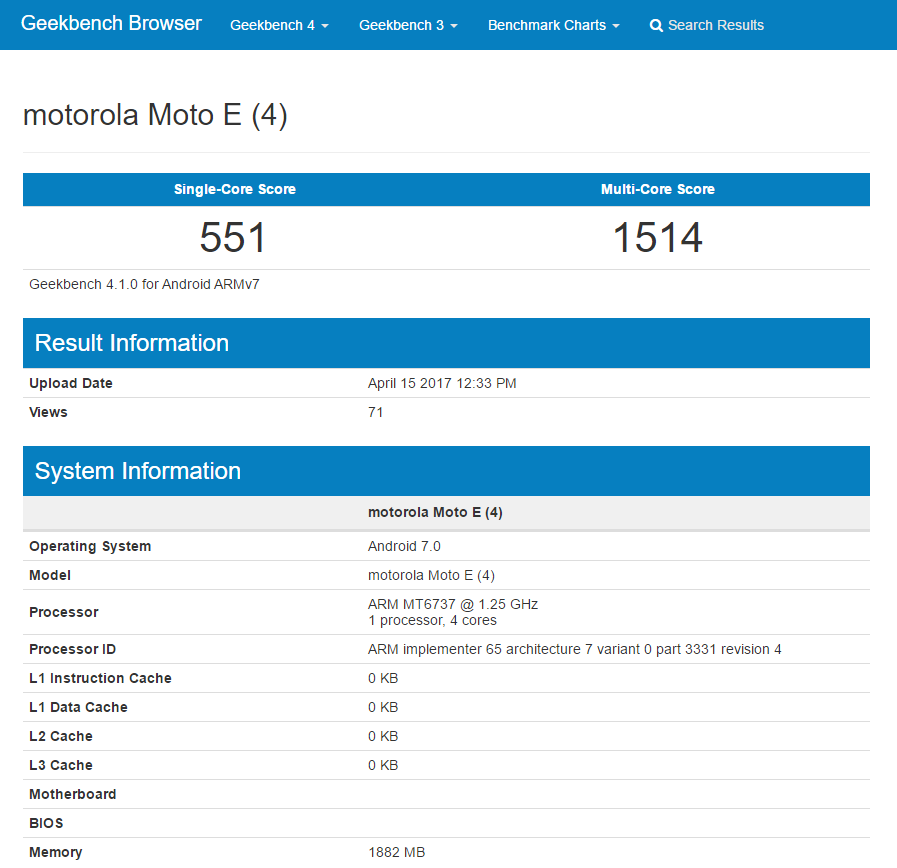Select the L3 Cache 0 KB value
The image size is (897, 868).
tap(383, 766)
